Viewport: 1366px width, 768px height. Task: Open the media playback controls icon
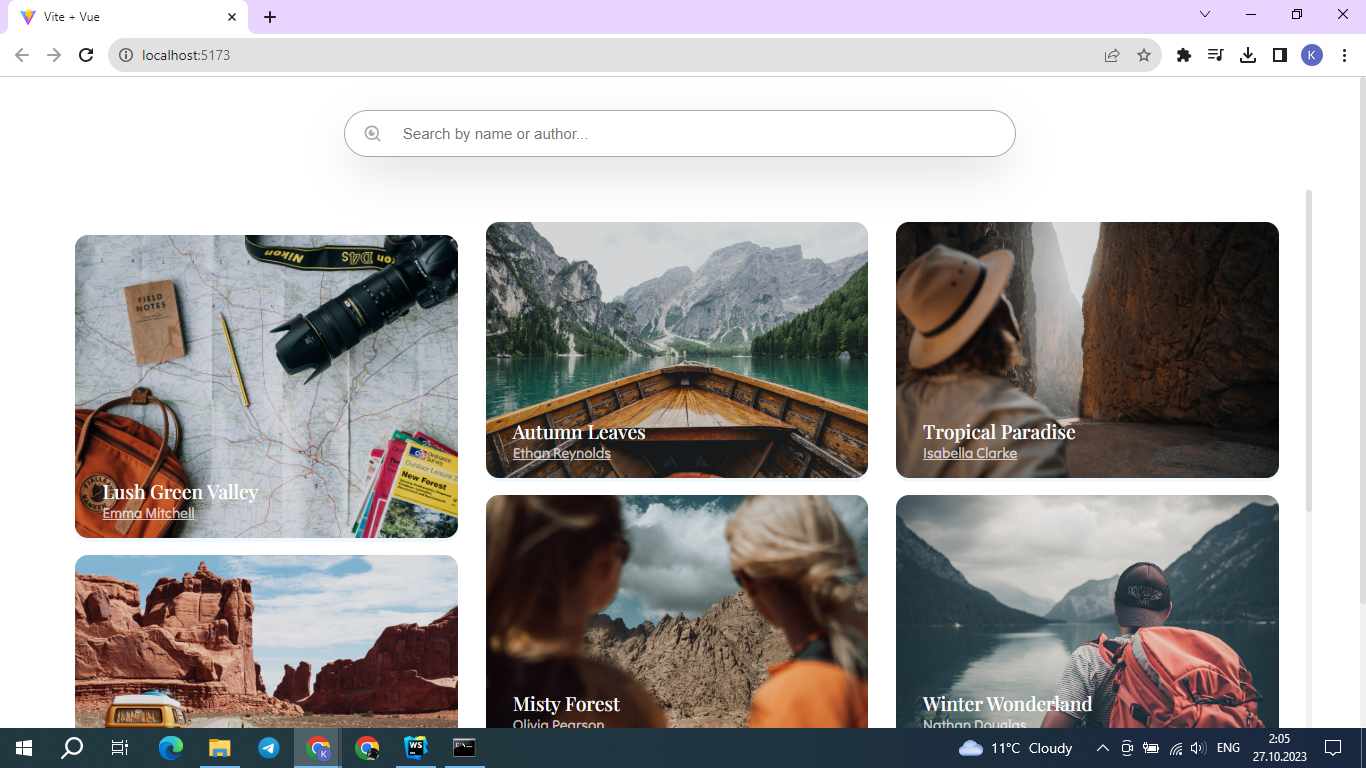click(1216, 55)
